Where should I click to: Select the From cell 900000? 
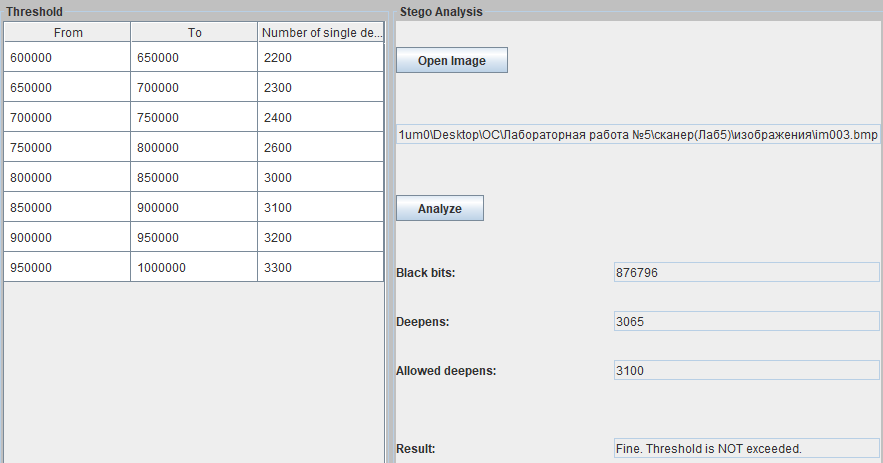(x=67, y=237)
